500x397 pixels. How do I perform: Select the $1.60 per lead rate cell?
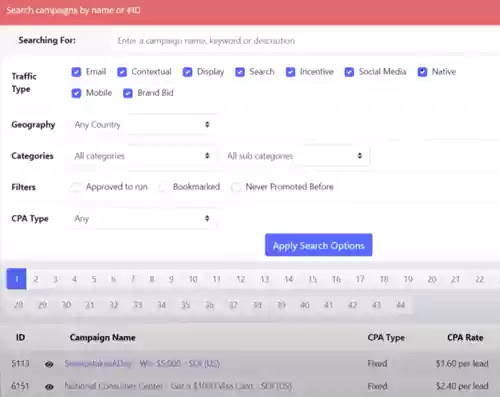point(462,363)
